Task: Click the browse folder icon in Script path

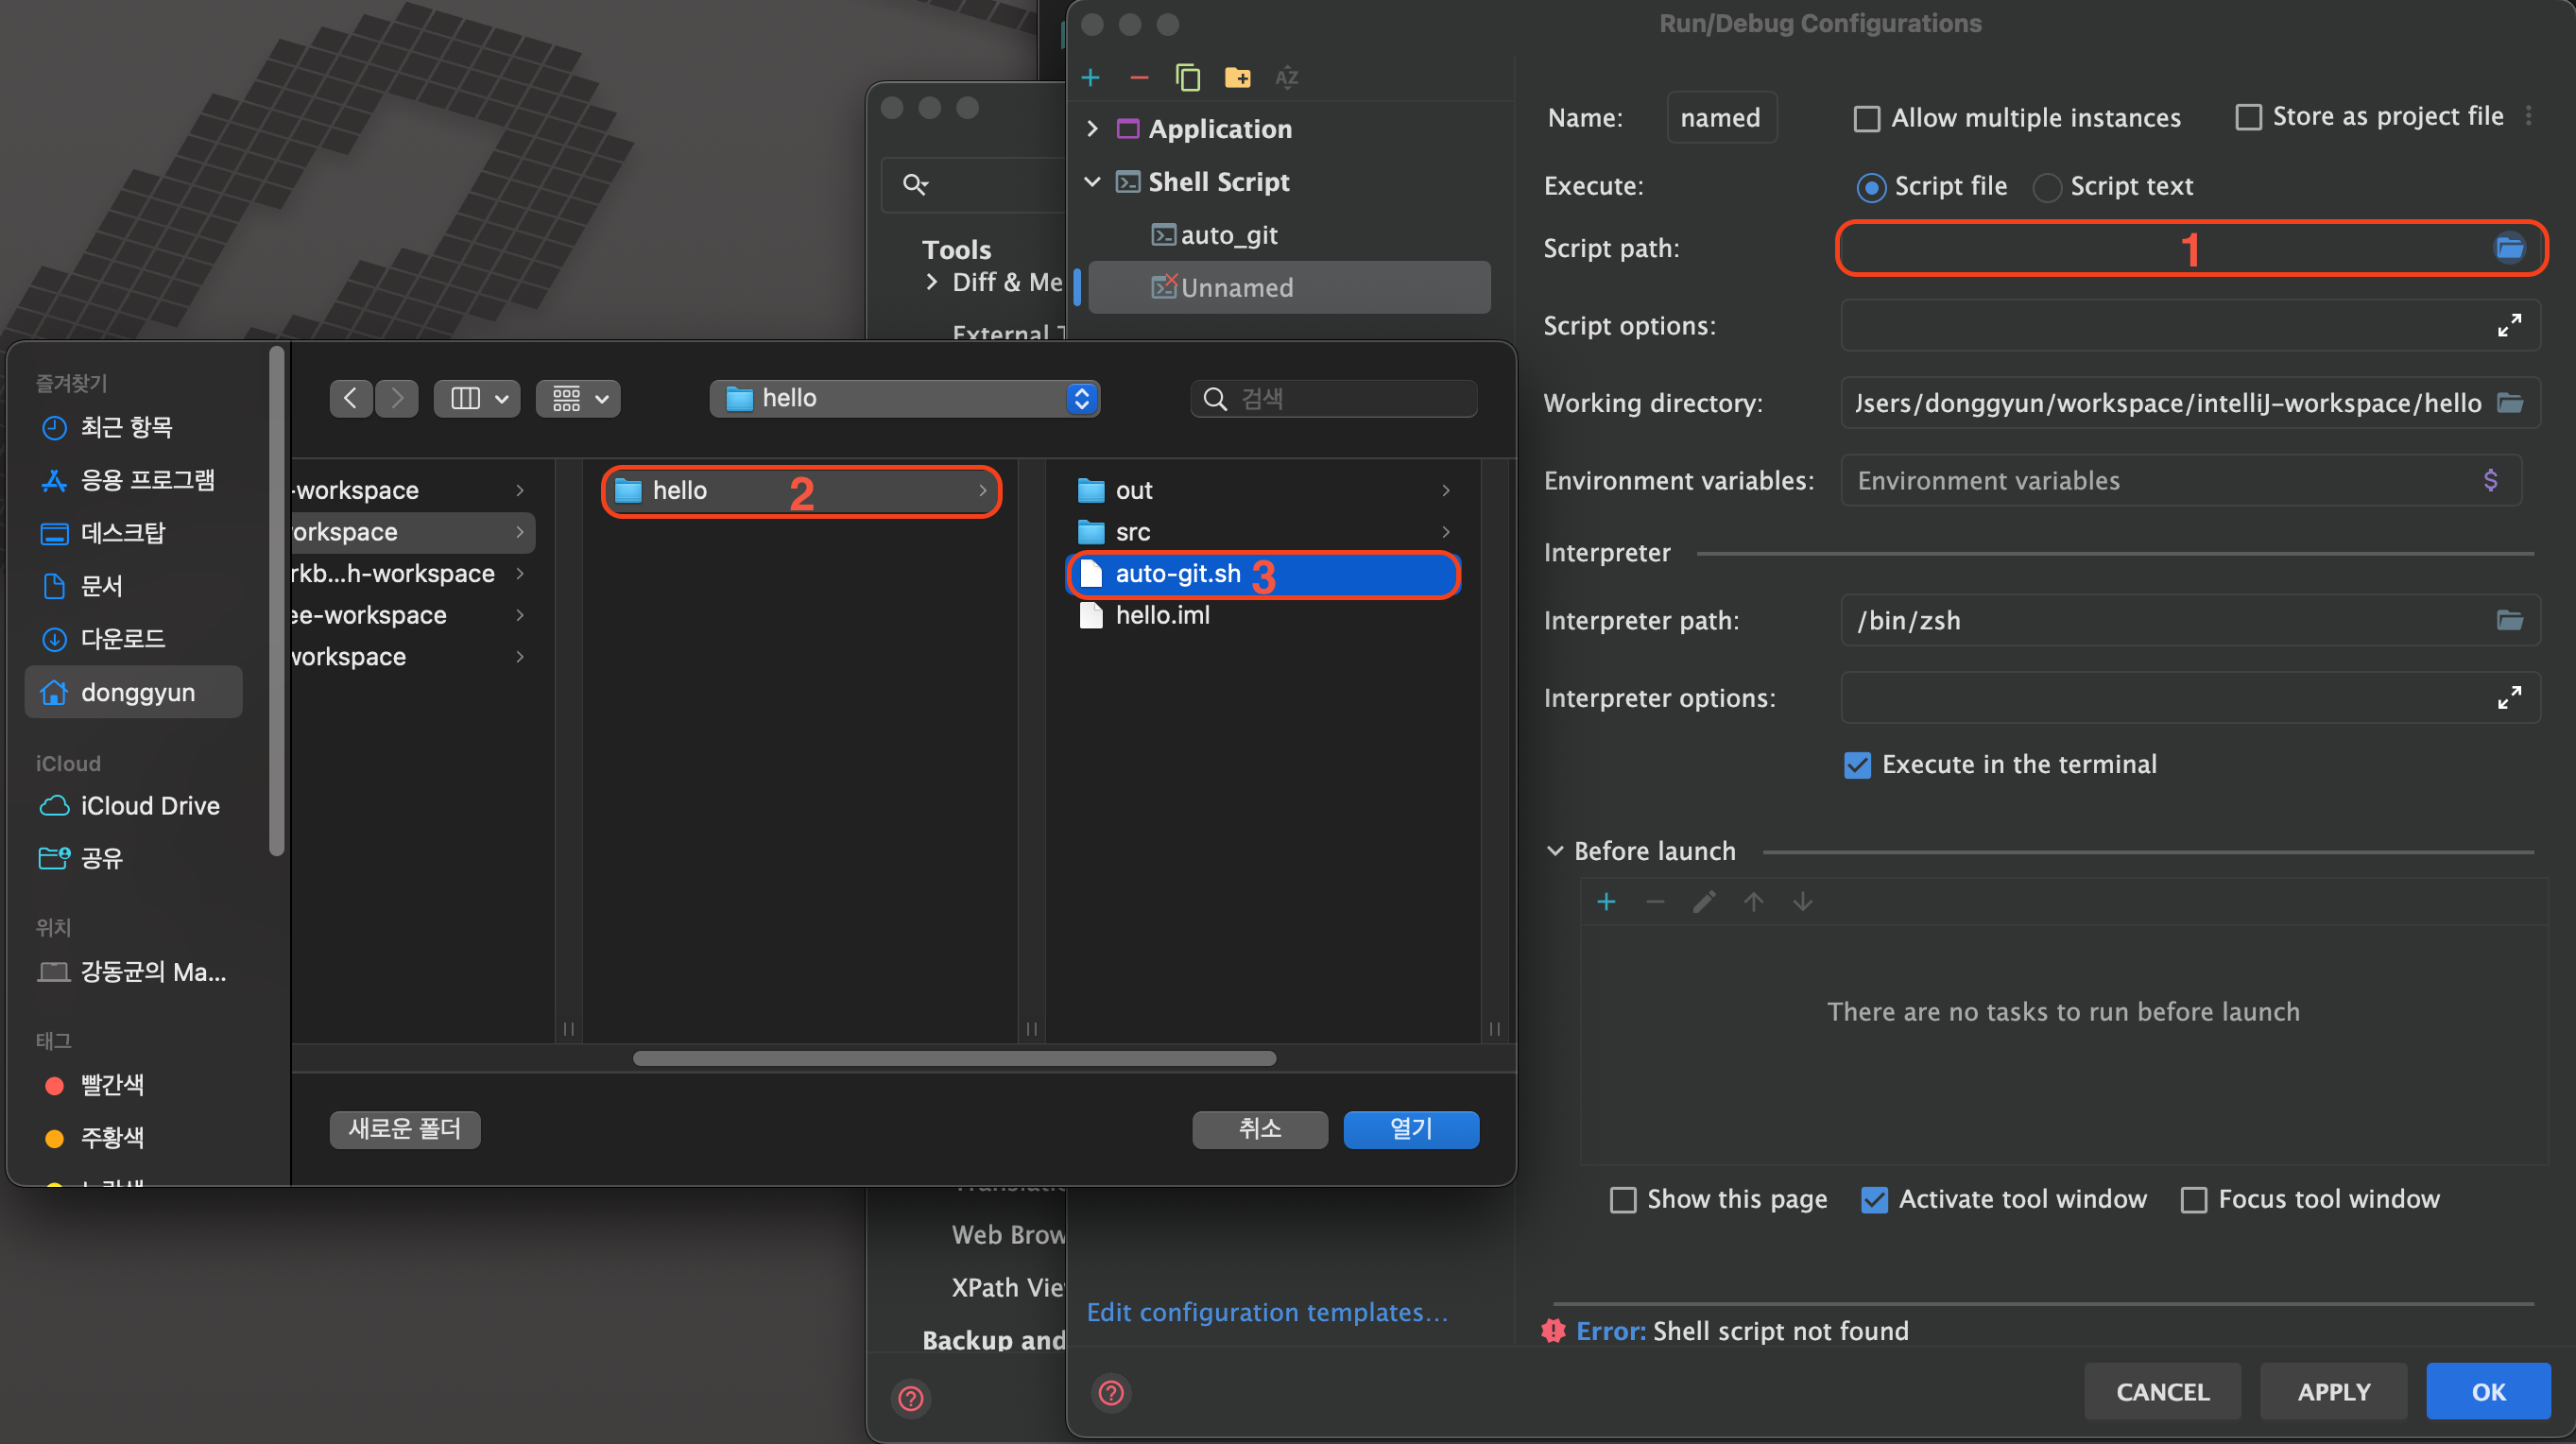Action: [2509, 247]
